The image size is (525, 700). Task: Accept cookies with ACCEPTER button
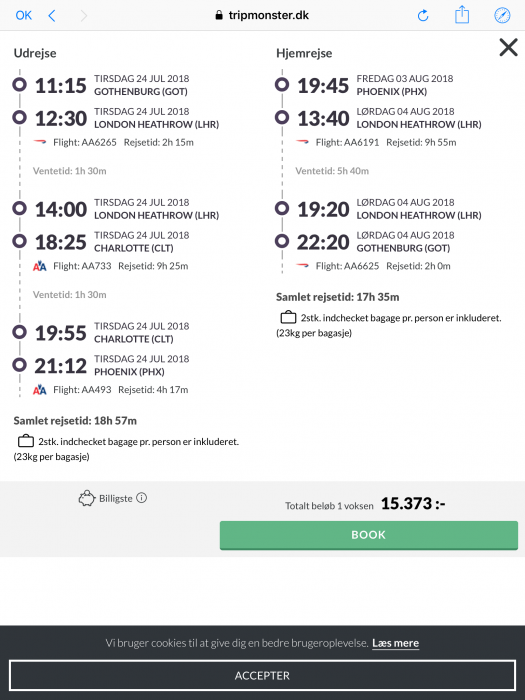click(262, 675)
